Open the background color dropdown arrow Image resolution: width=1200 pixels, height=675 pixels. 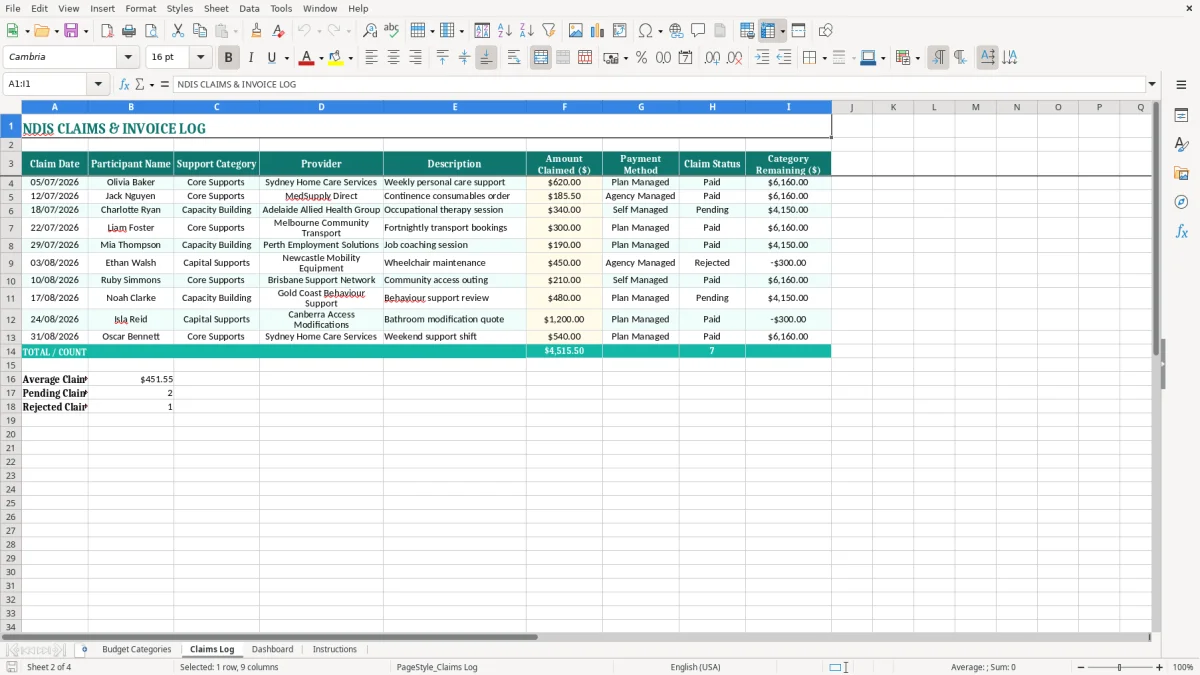(350, 58)
